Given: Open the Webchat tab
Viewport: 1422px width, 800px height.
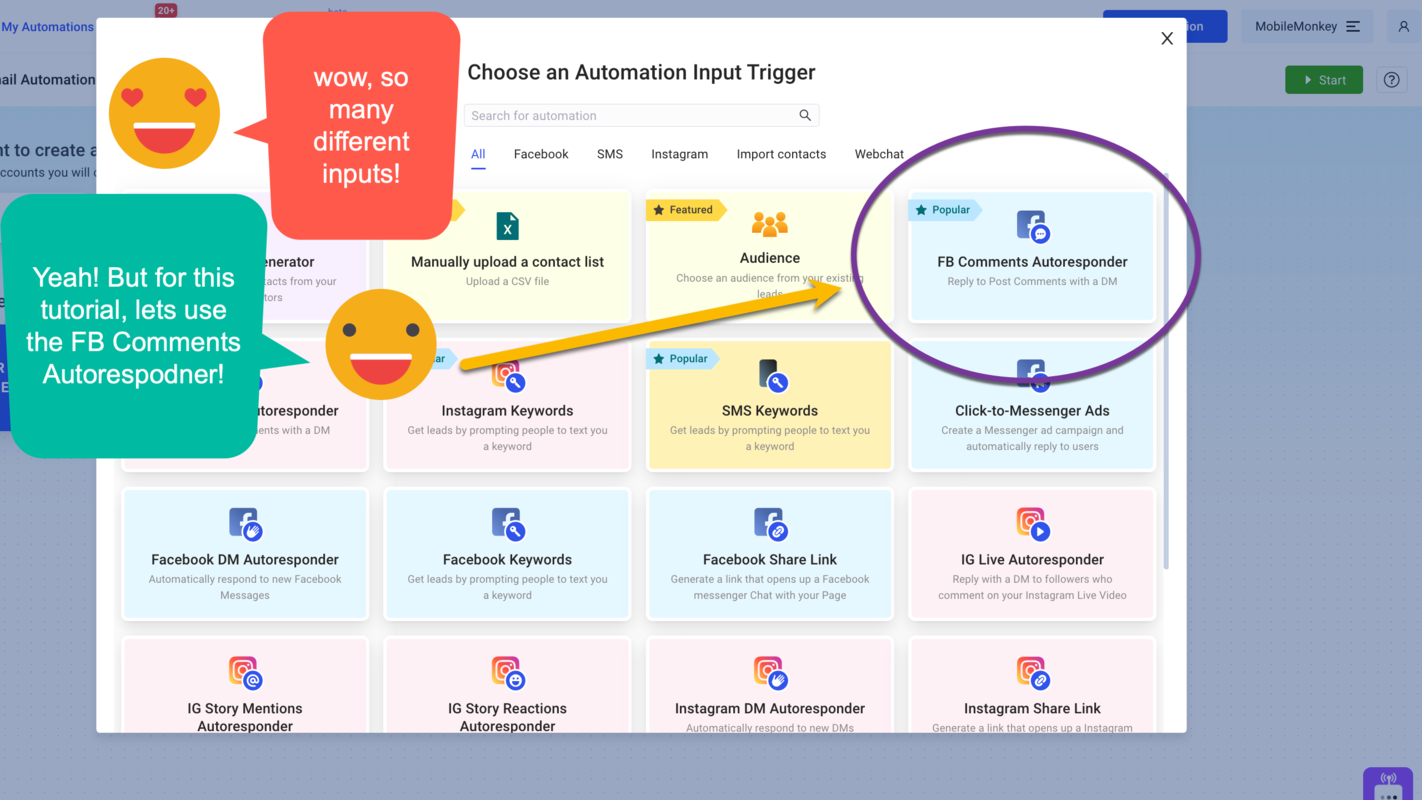Looking at the screenshot, I should pos(879,154).
